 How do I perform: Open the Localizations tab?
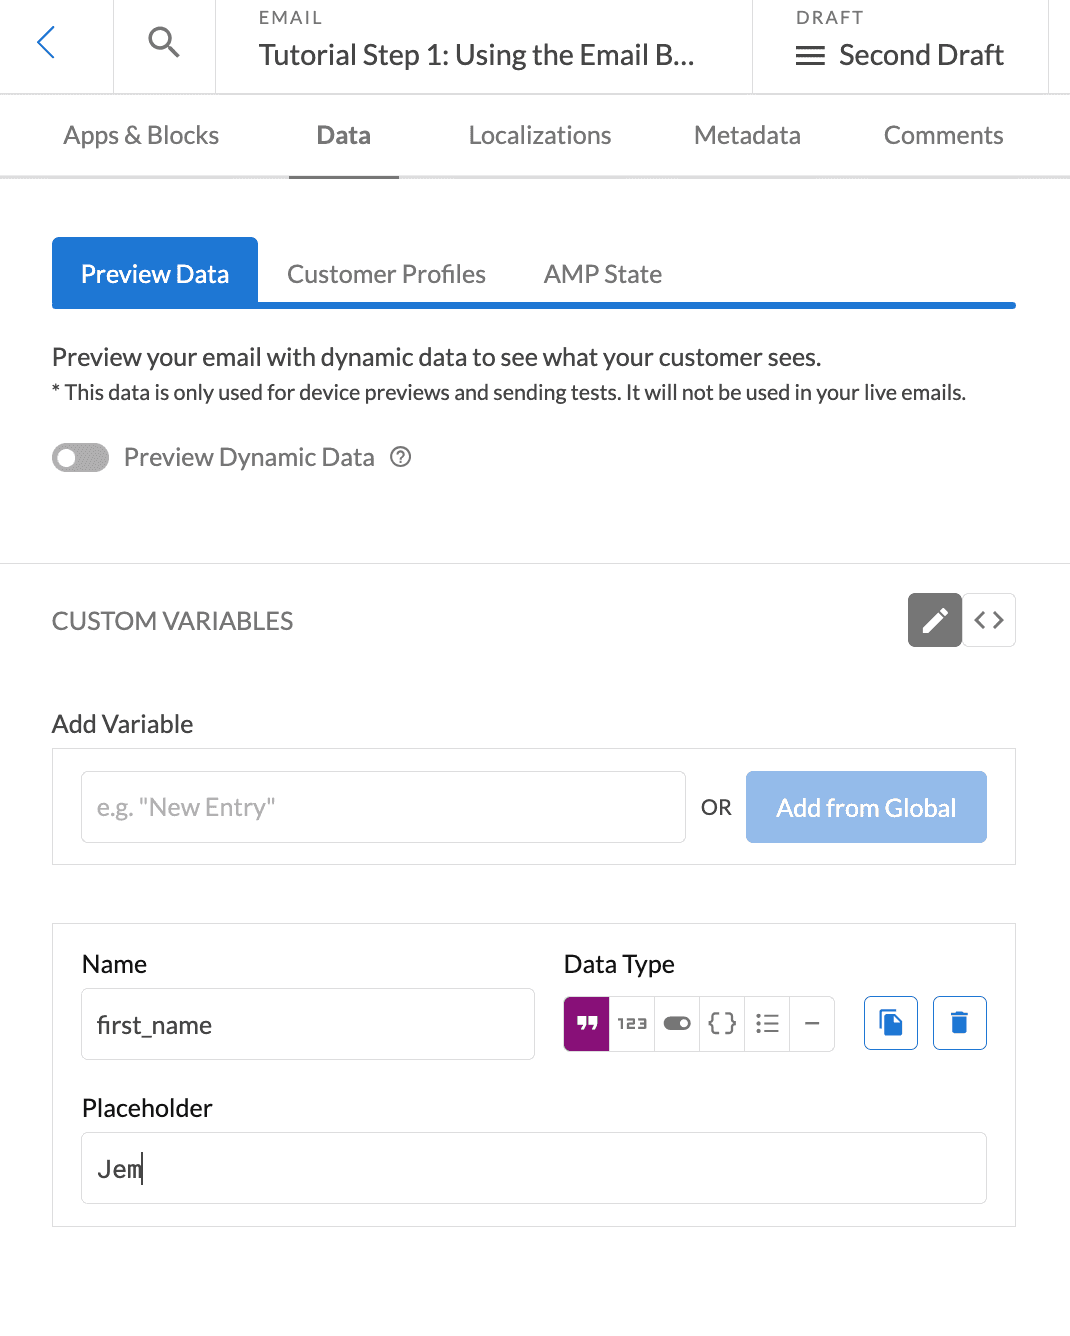click(540, 136)
